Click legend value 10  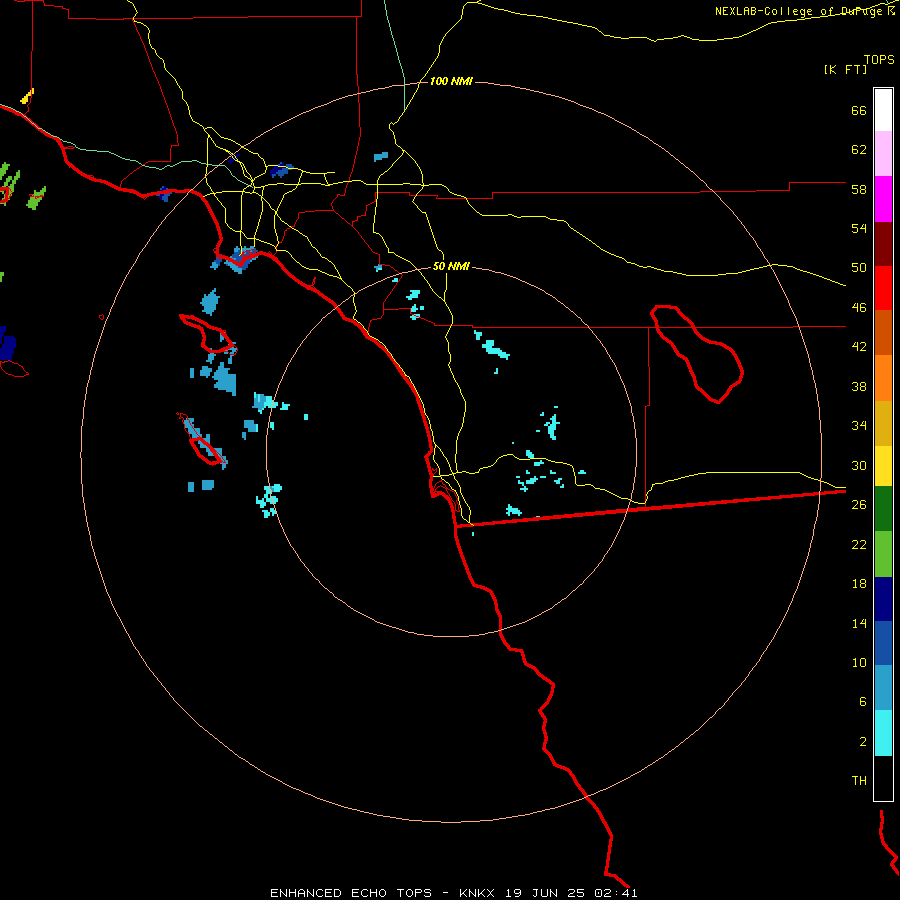click(859, 663)
